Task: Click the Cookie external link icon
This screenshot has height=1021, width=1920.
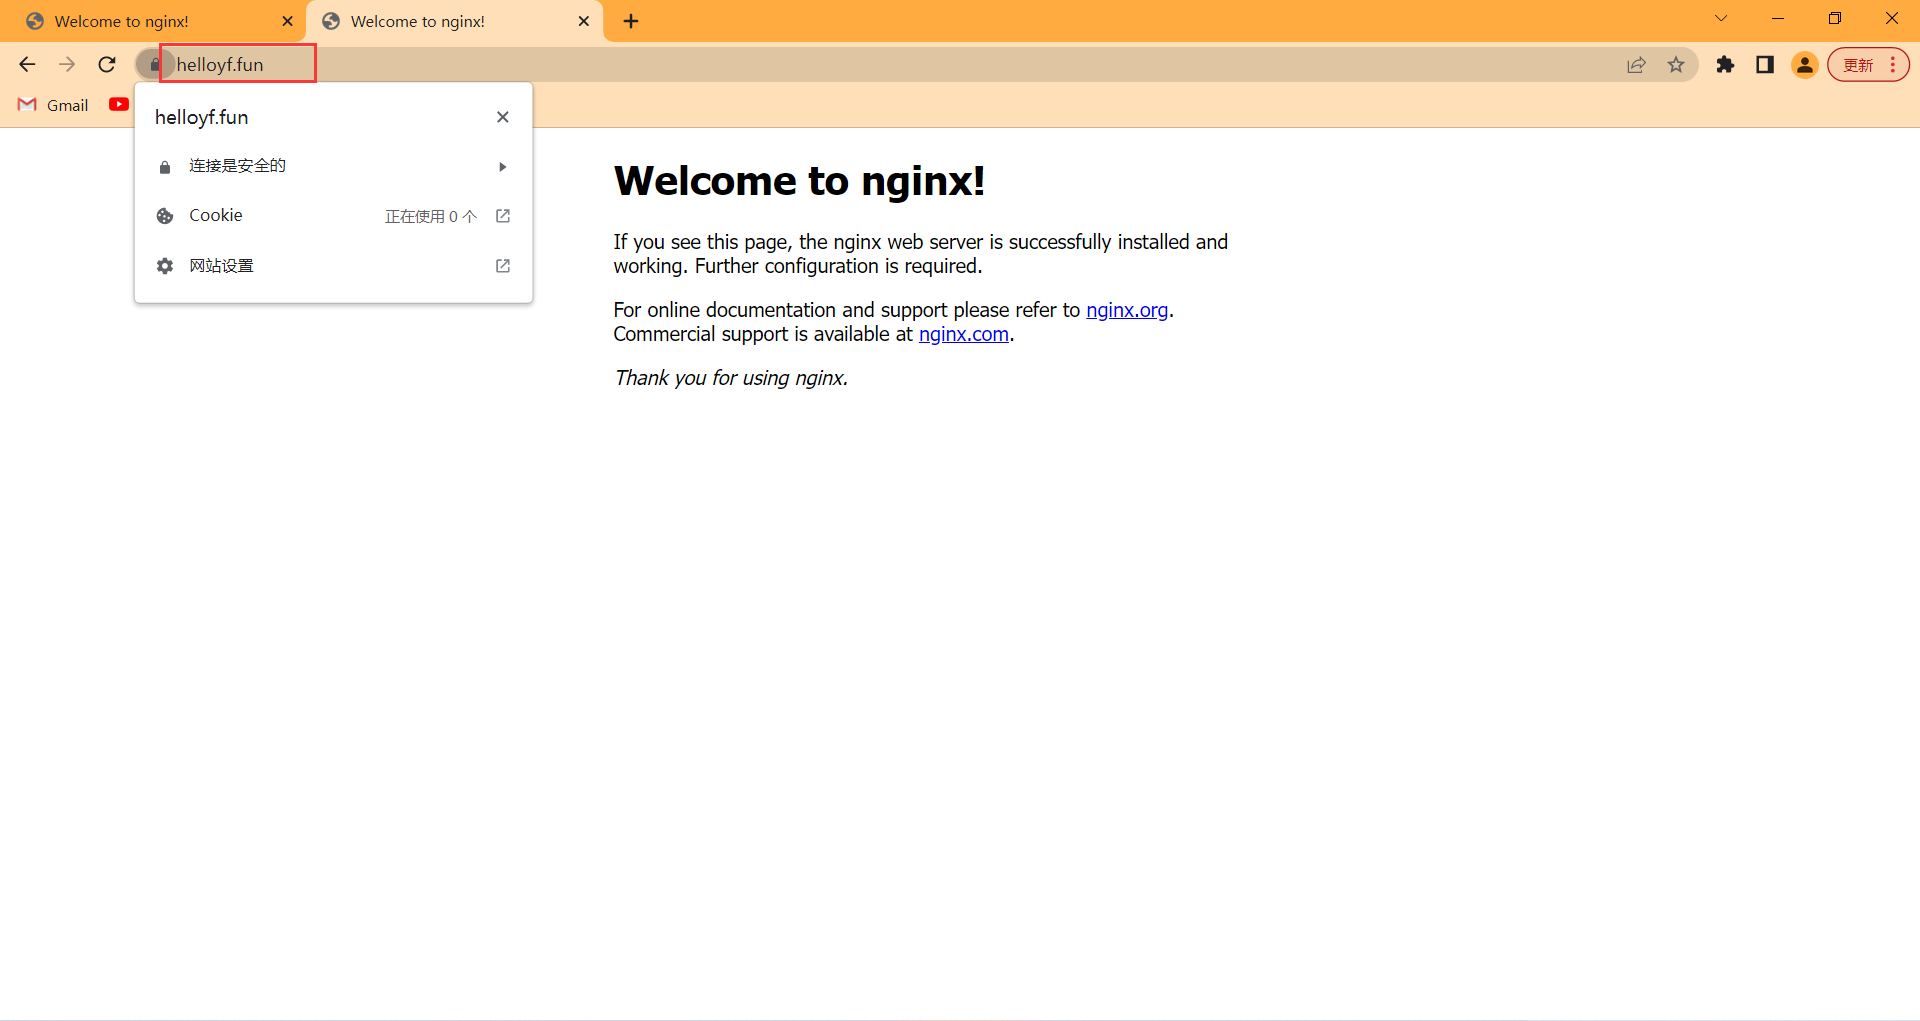Action: click(503, 216)
